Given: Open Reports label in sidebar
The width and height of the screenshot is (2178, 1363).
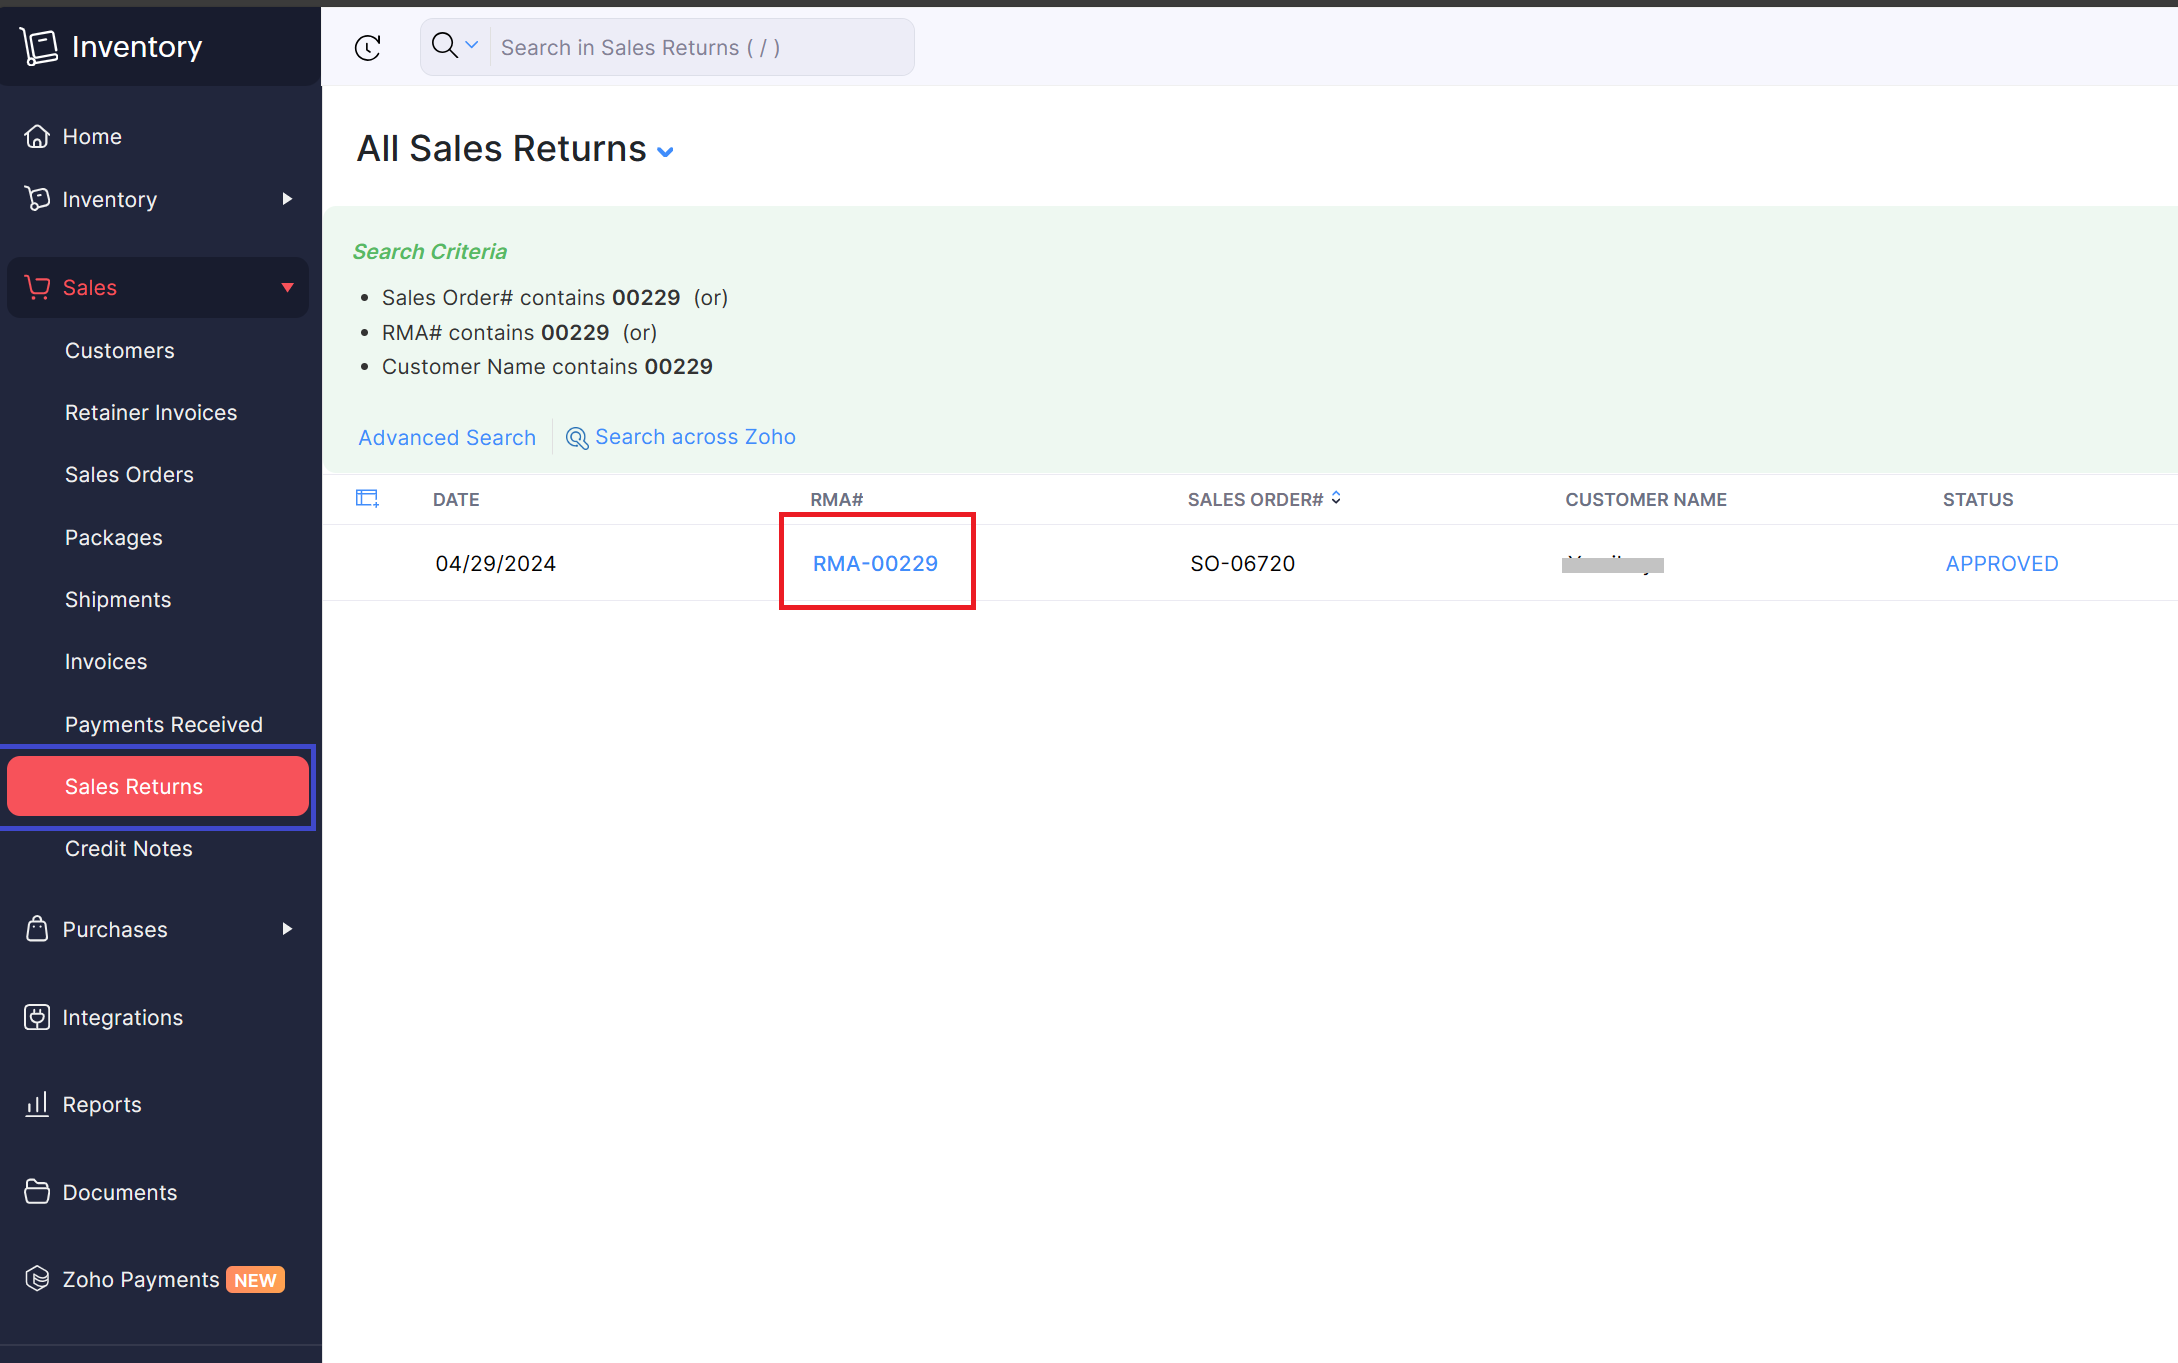Looking at the screenshot, I should click(x=102, y=1105).
